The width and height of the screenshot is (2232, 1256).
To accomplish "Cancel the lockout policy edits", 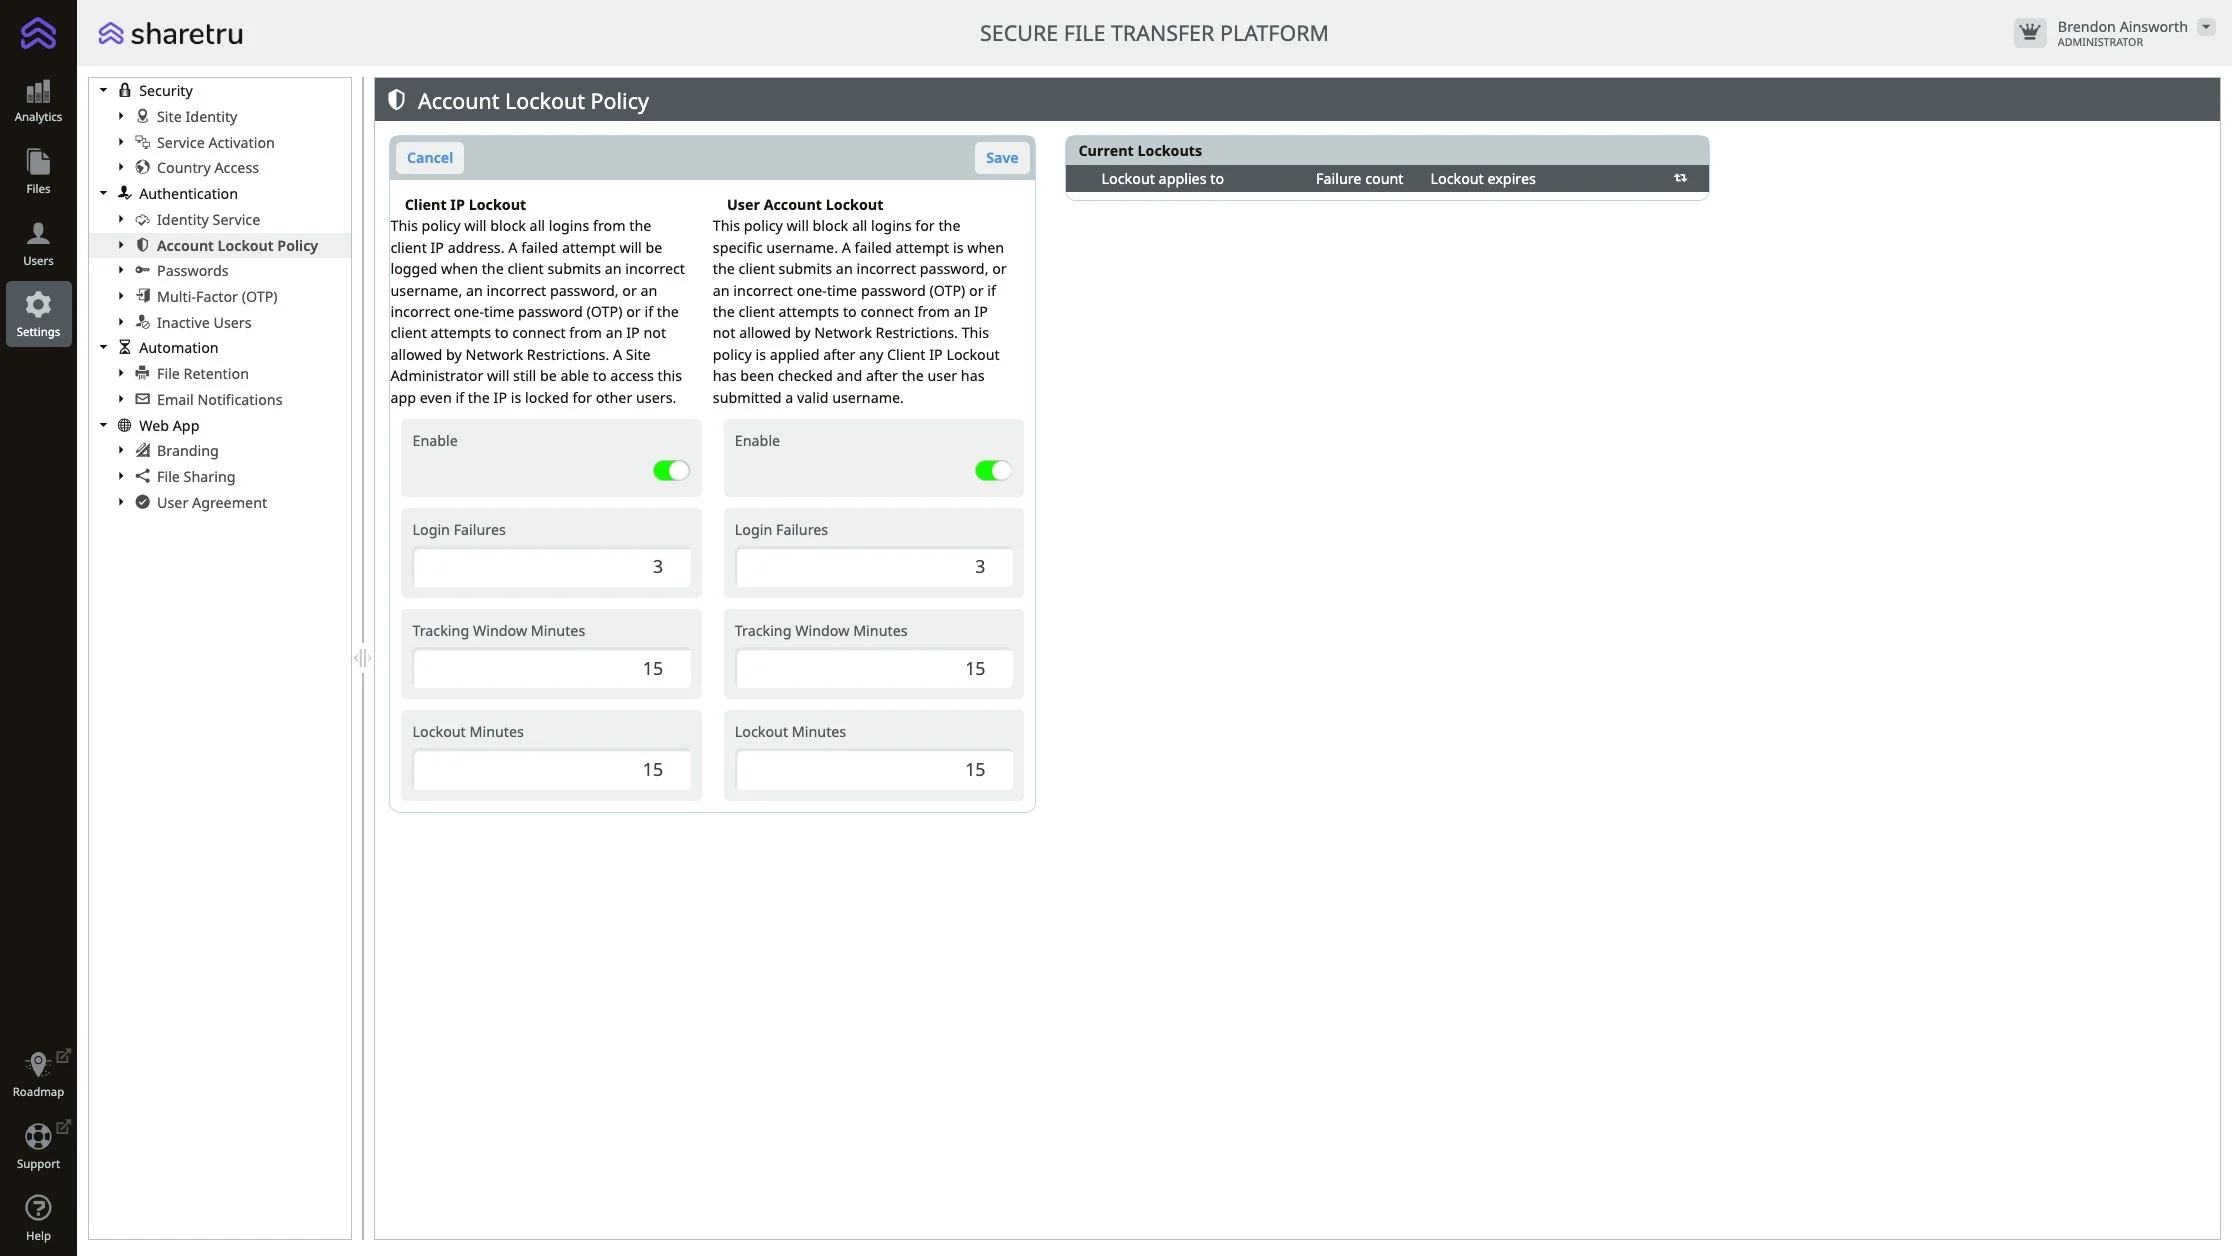I will click(x=429, y=158).
